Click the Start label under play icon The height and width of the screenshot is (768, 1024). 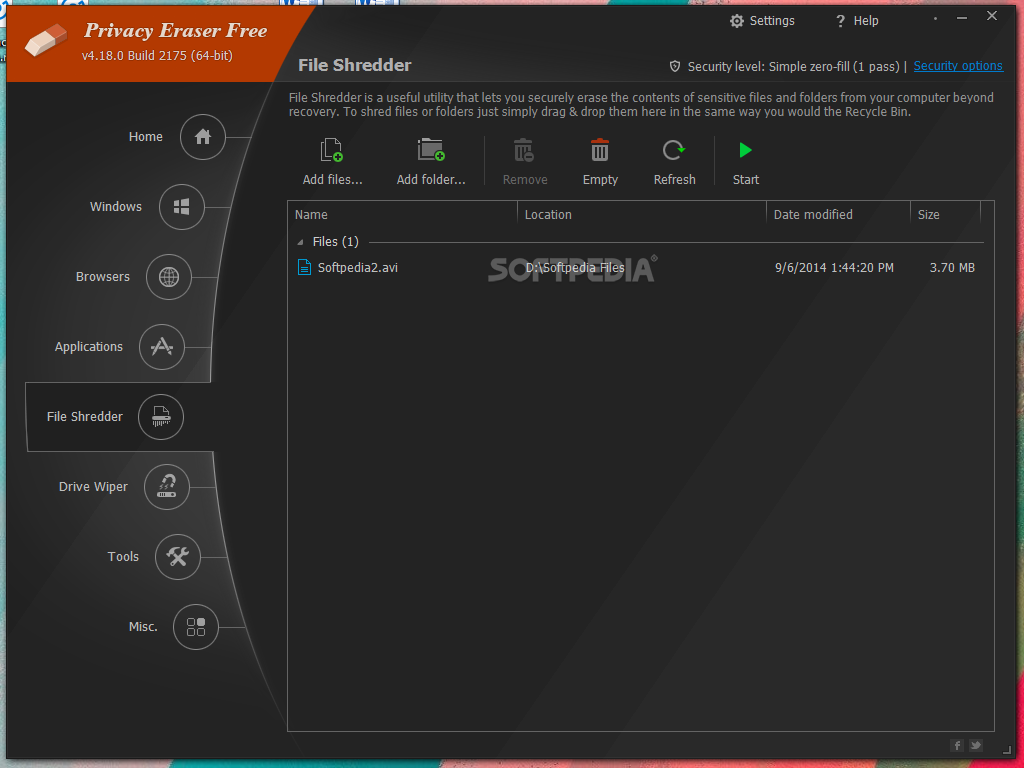point(746,180)
